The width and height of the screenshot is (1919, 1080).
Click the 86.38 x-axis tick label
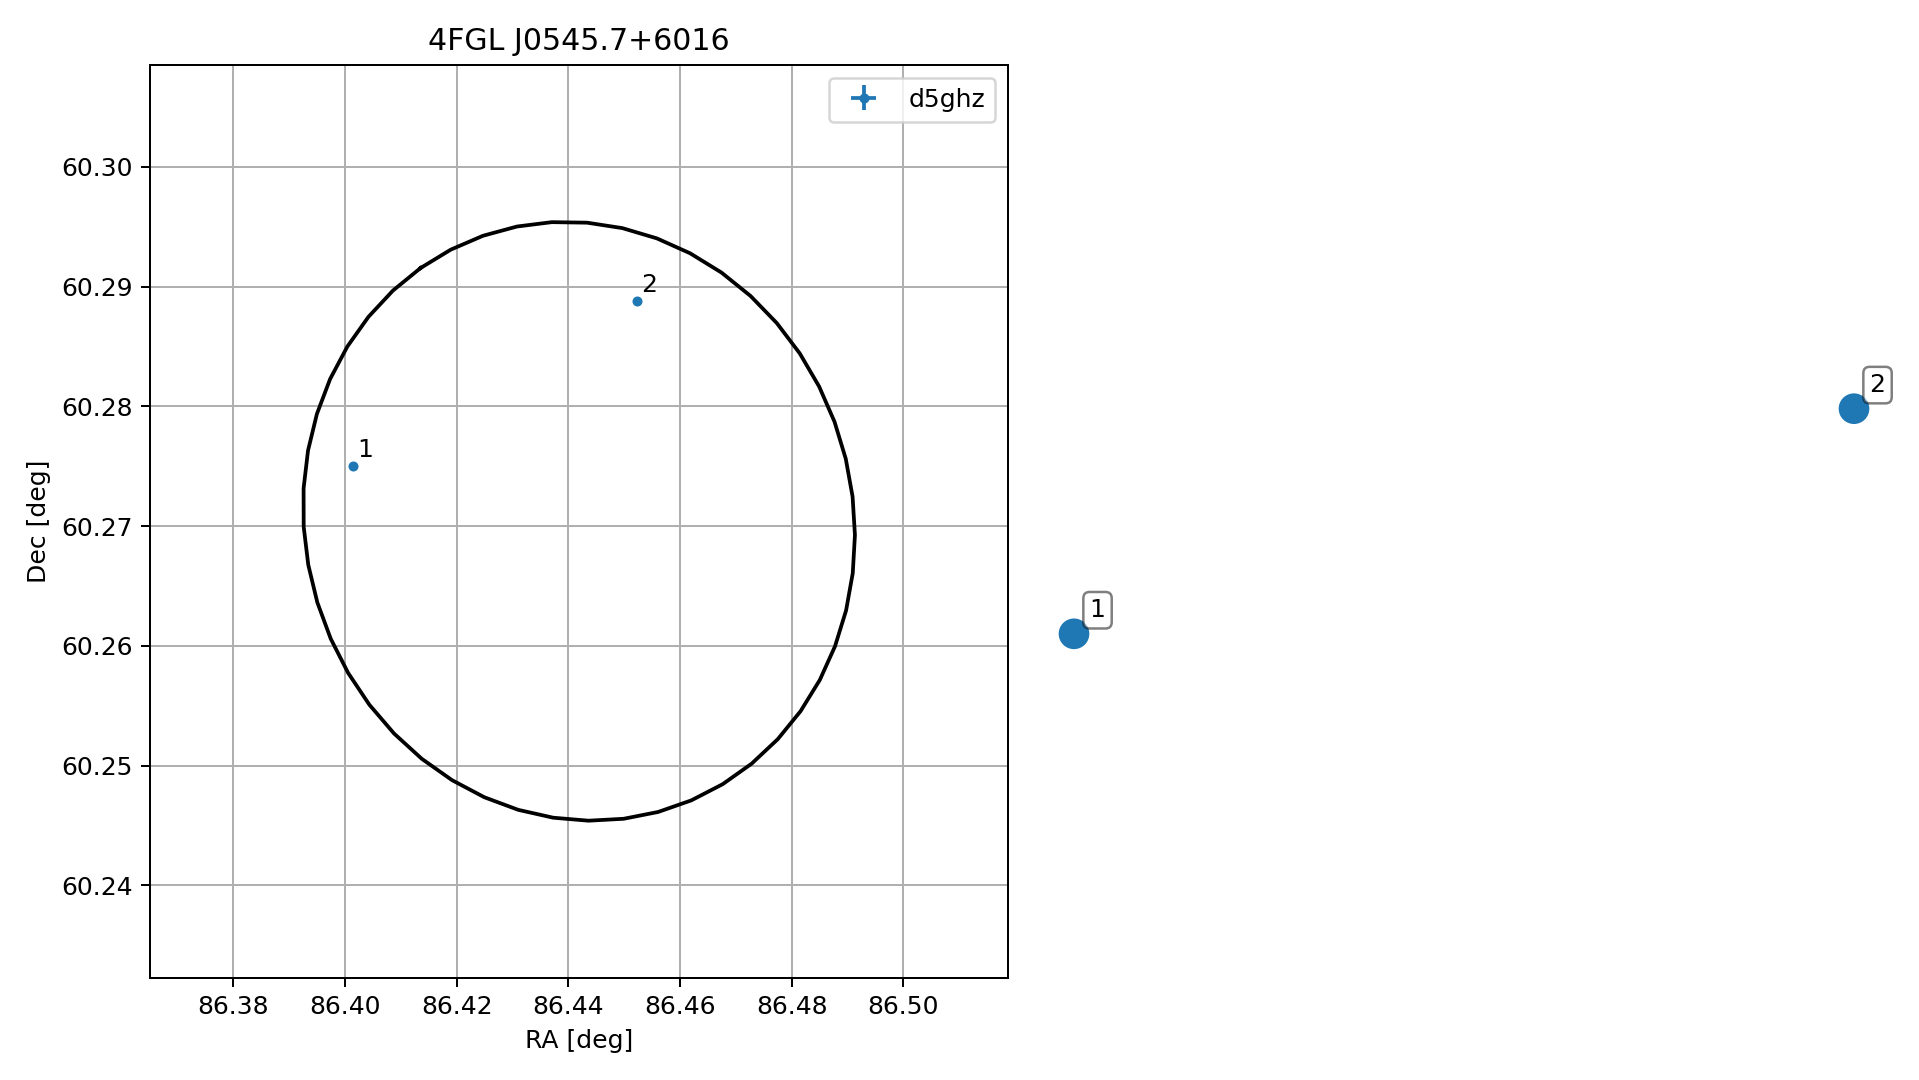point(233,1006)
